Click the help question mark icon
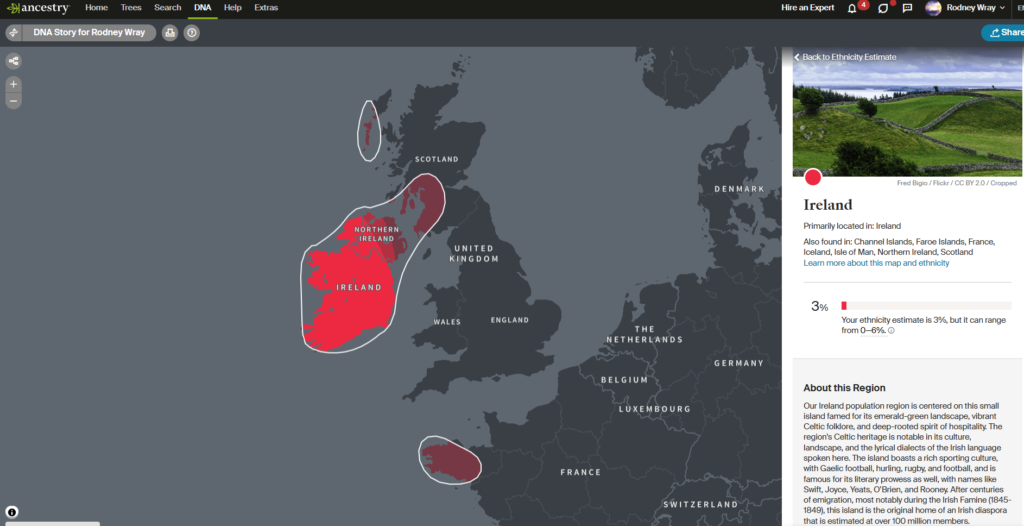 192,33
